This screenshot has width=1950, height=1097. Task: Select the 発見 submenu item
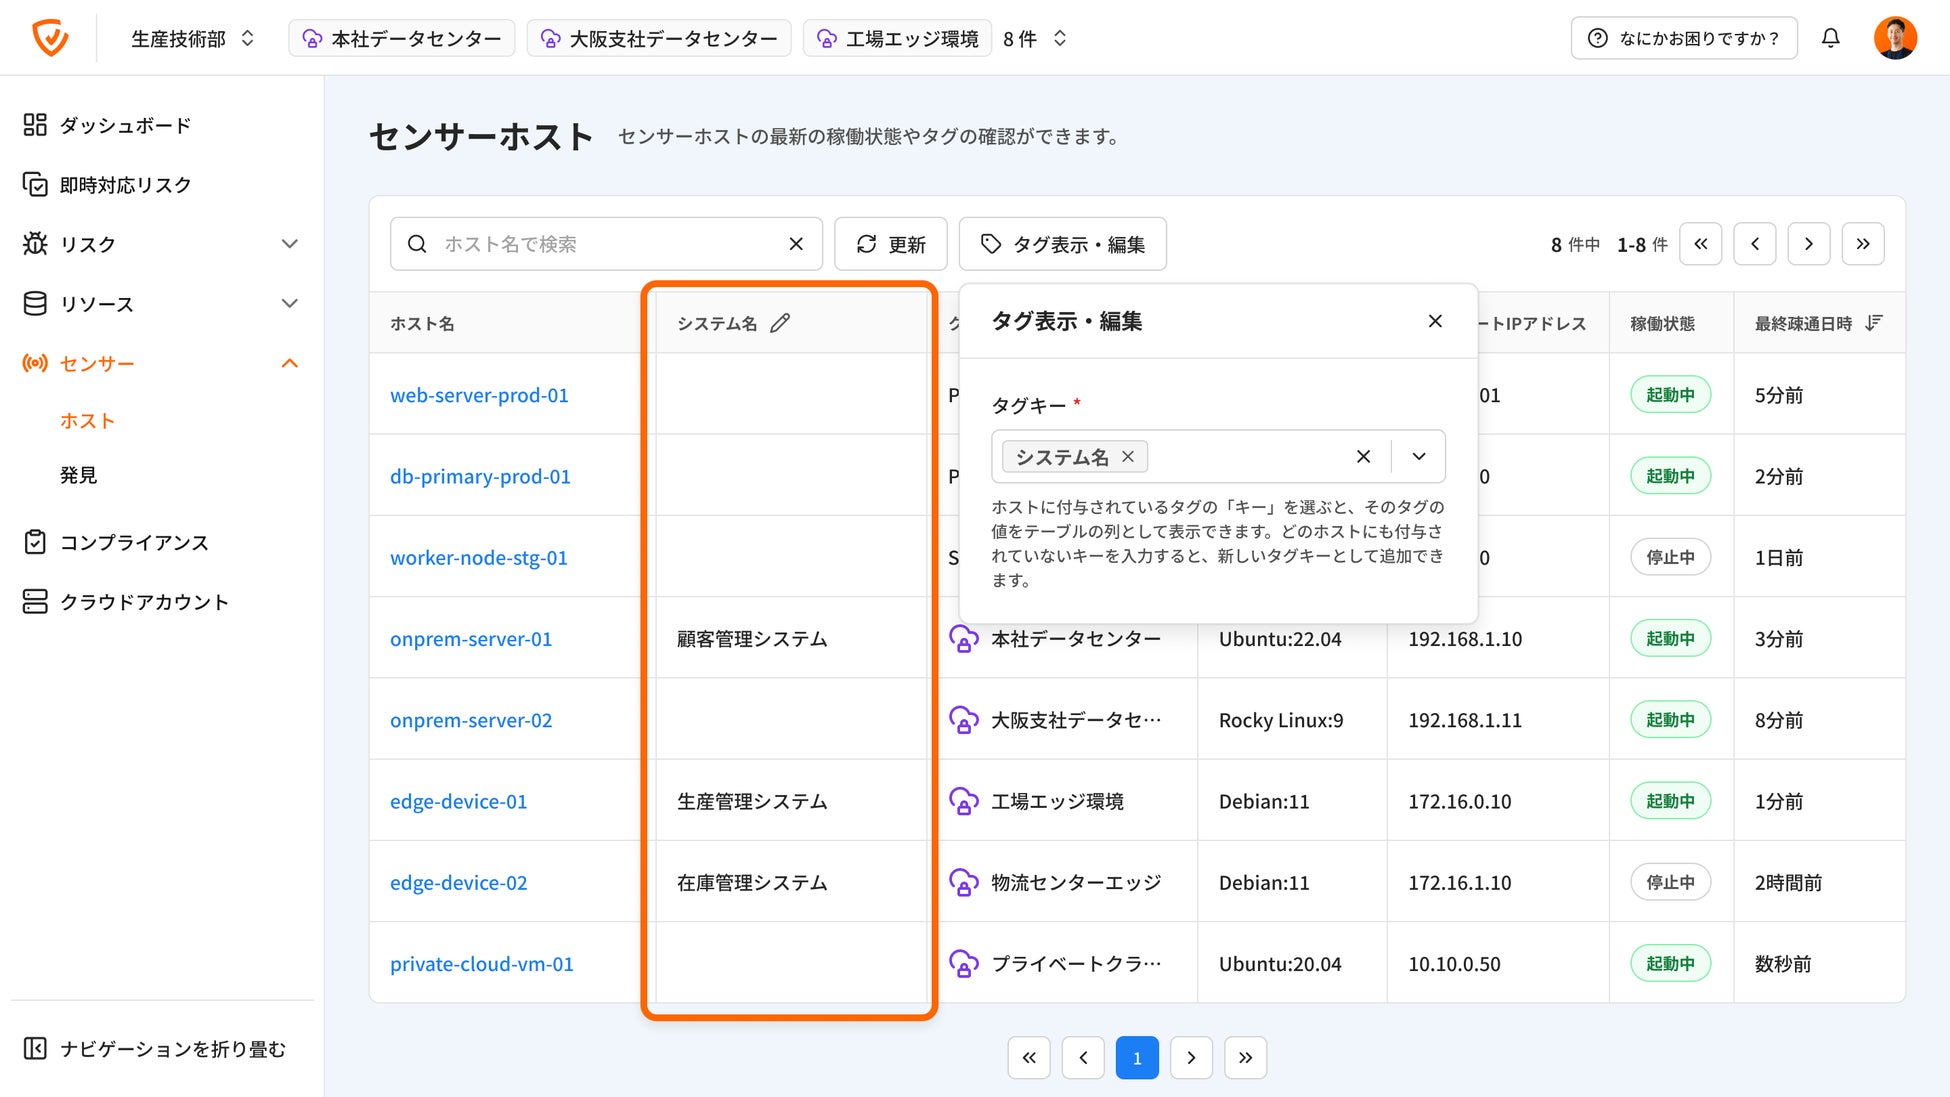point(79,475)
